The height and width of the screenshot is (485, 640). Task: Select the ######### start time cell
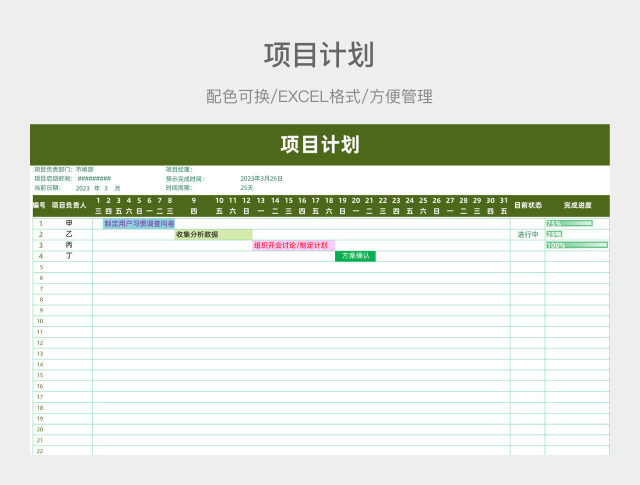point(94,178)
